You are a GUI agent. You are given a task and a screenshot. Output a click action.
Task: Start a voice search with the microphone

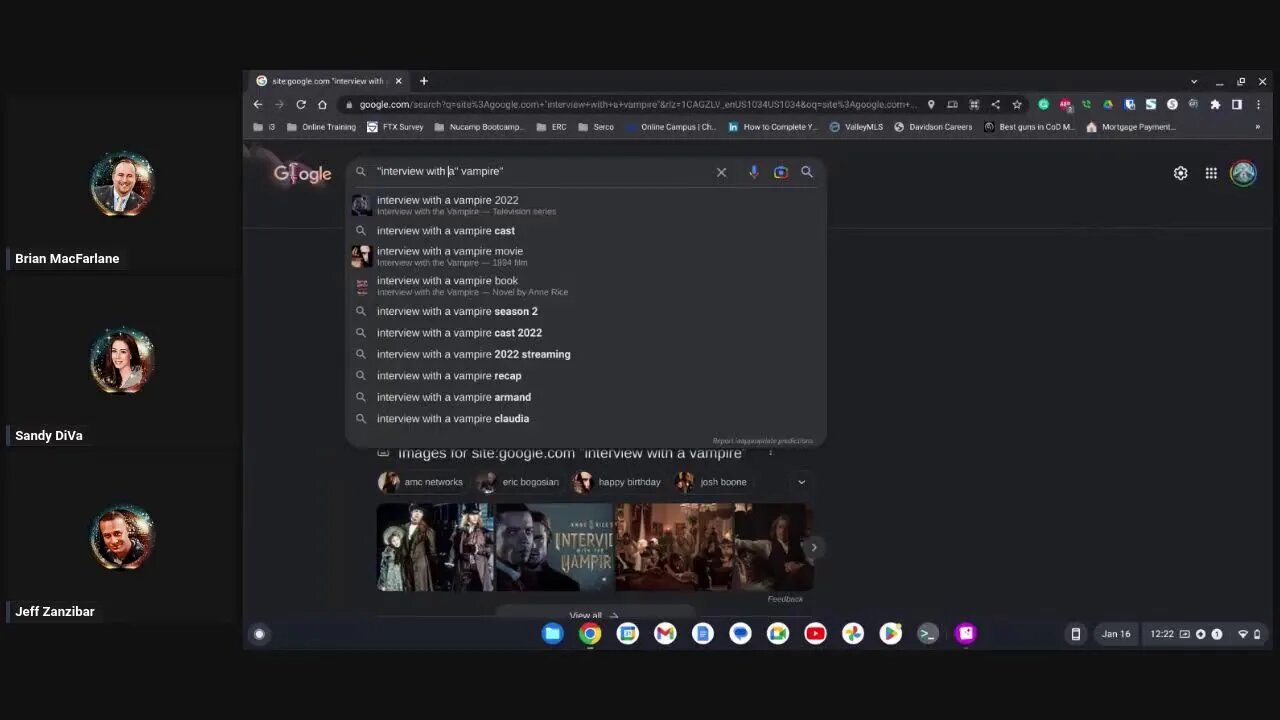[753, 172]
